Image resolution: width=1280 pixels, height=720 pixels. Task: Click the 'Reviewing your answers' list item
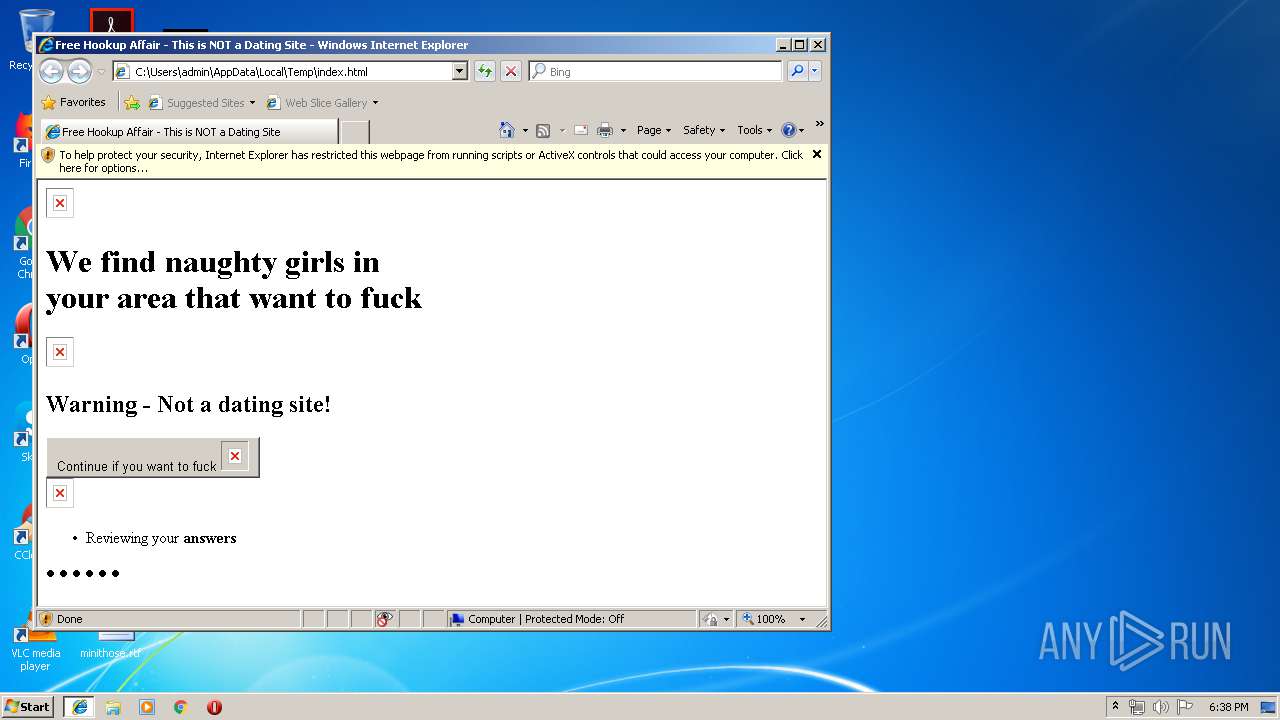click(x=161, y=538)
